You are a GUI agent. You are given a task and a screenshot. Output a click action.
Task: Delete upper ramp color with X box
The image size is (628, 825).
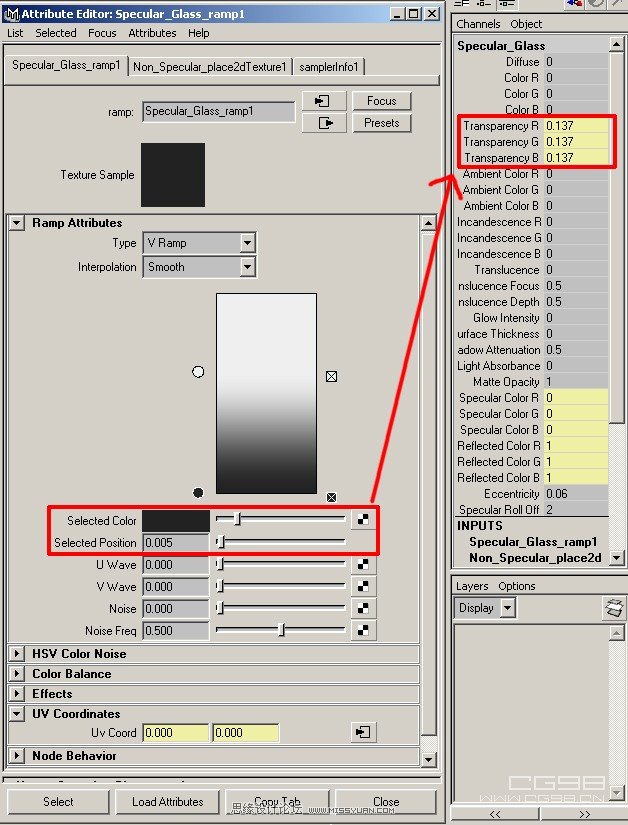tap(332, 376)
